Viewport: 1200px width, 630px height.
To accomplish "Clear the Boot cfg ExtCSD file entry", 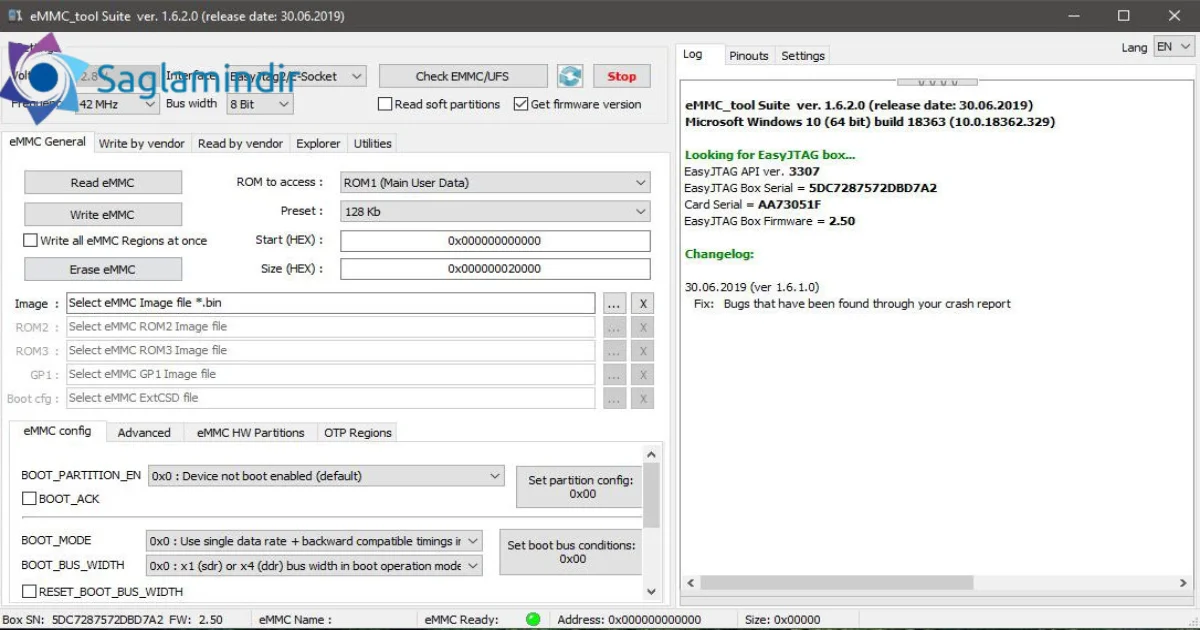I will pos(644,398).
